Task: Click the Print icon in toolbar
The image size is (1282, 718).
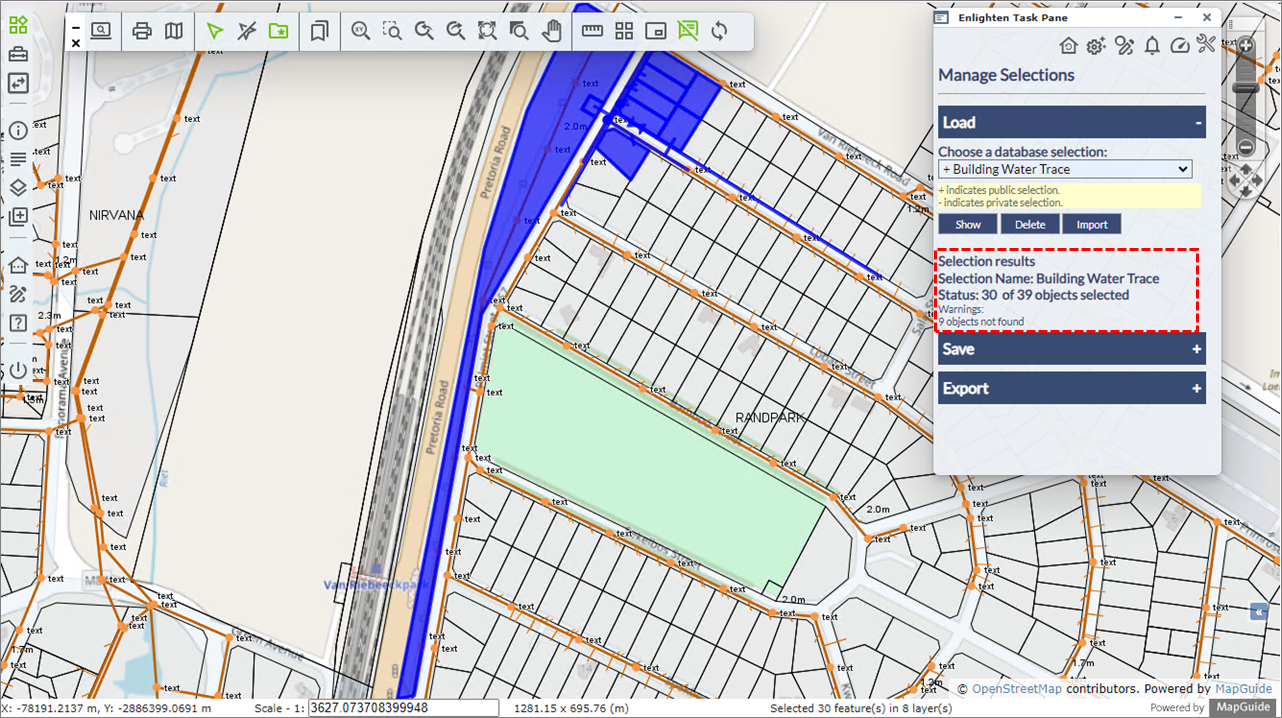Action: tap(142, 31)
